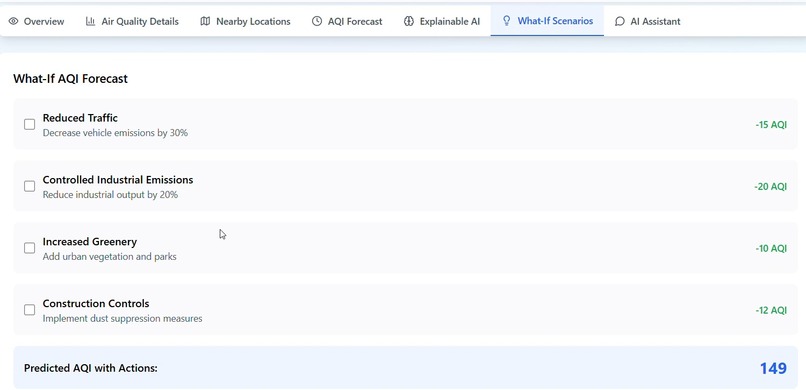Viewport: 806px width, 390px height.
Task: Click the Construction Controls title
Action: 96,303
